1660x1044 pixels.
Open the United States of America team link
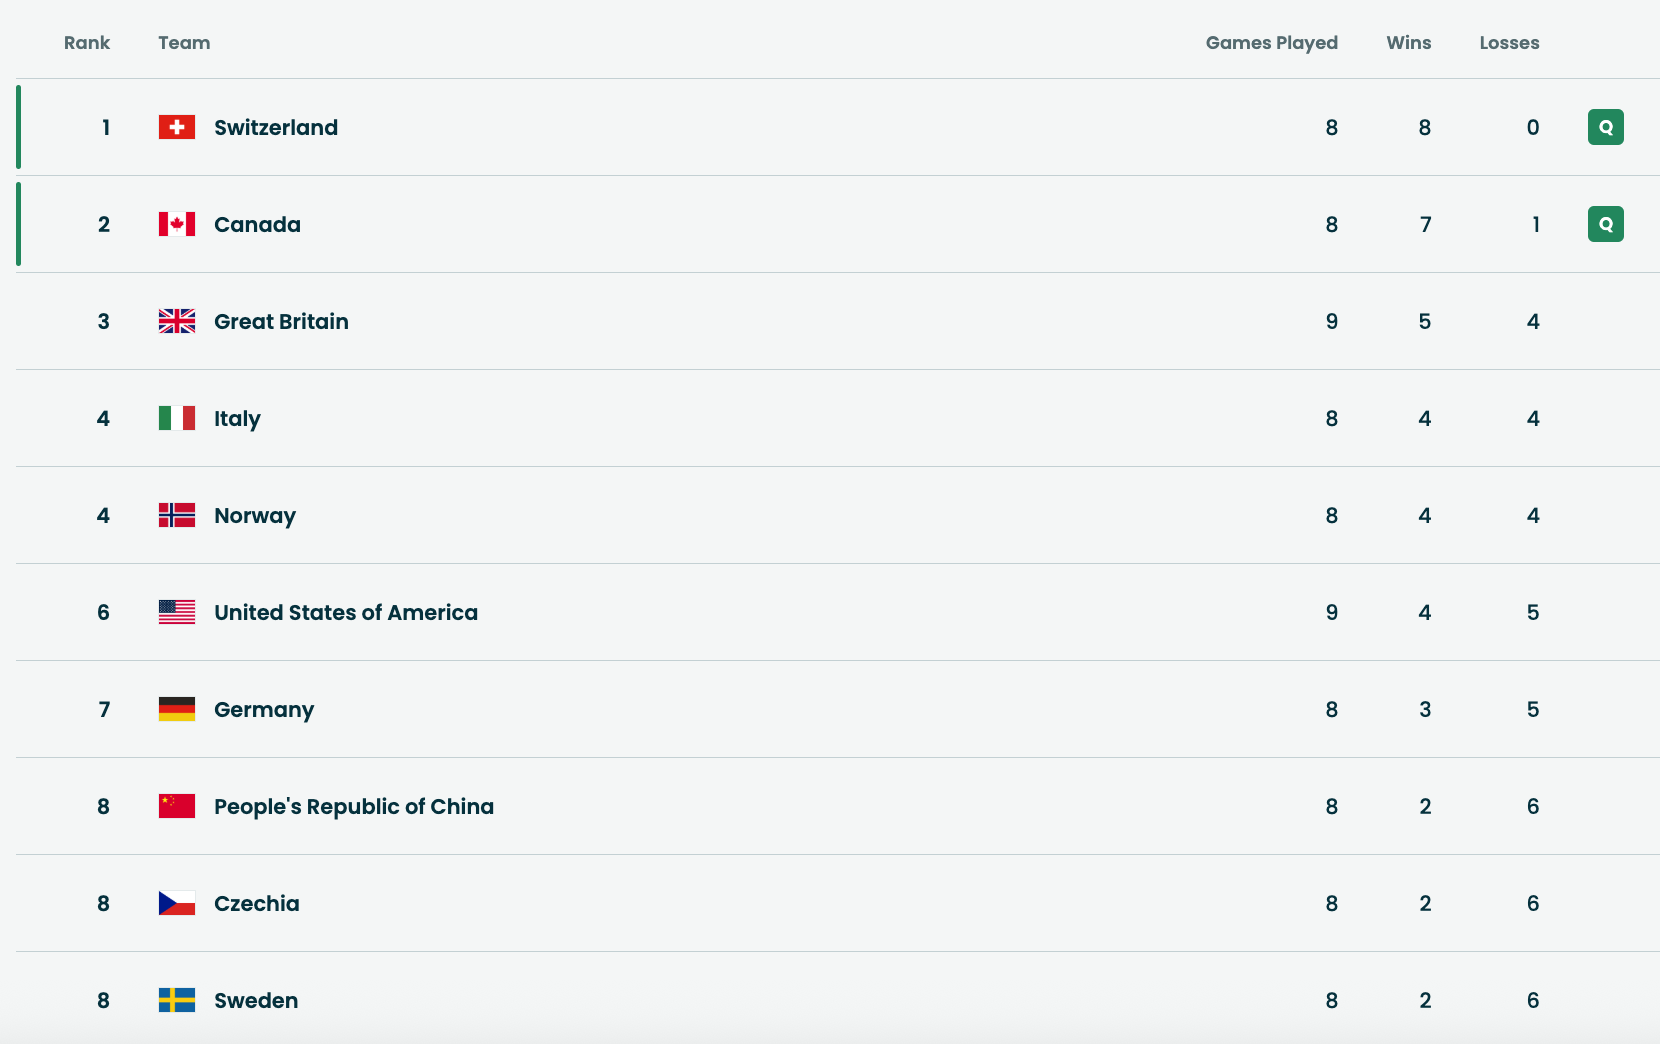click(x=346, y=612)
